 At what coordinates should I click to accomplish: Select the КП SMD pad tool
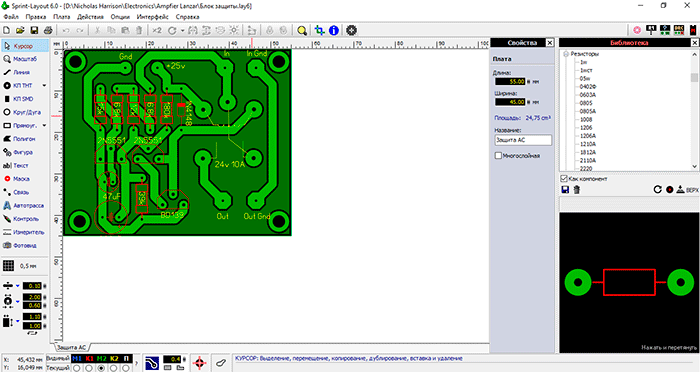(x=24, y=99)
